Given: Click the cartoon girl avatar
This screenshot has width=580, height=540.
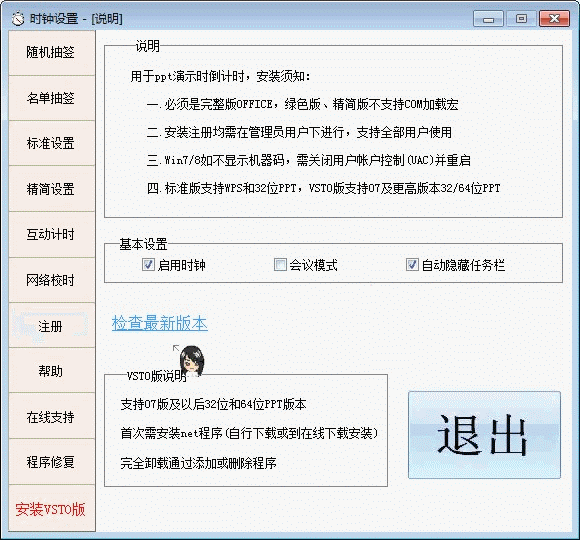Looking at the screenshot, I should tap(192, 361).
